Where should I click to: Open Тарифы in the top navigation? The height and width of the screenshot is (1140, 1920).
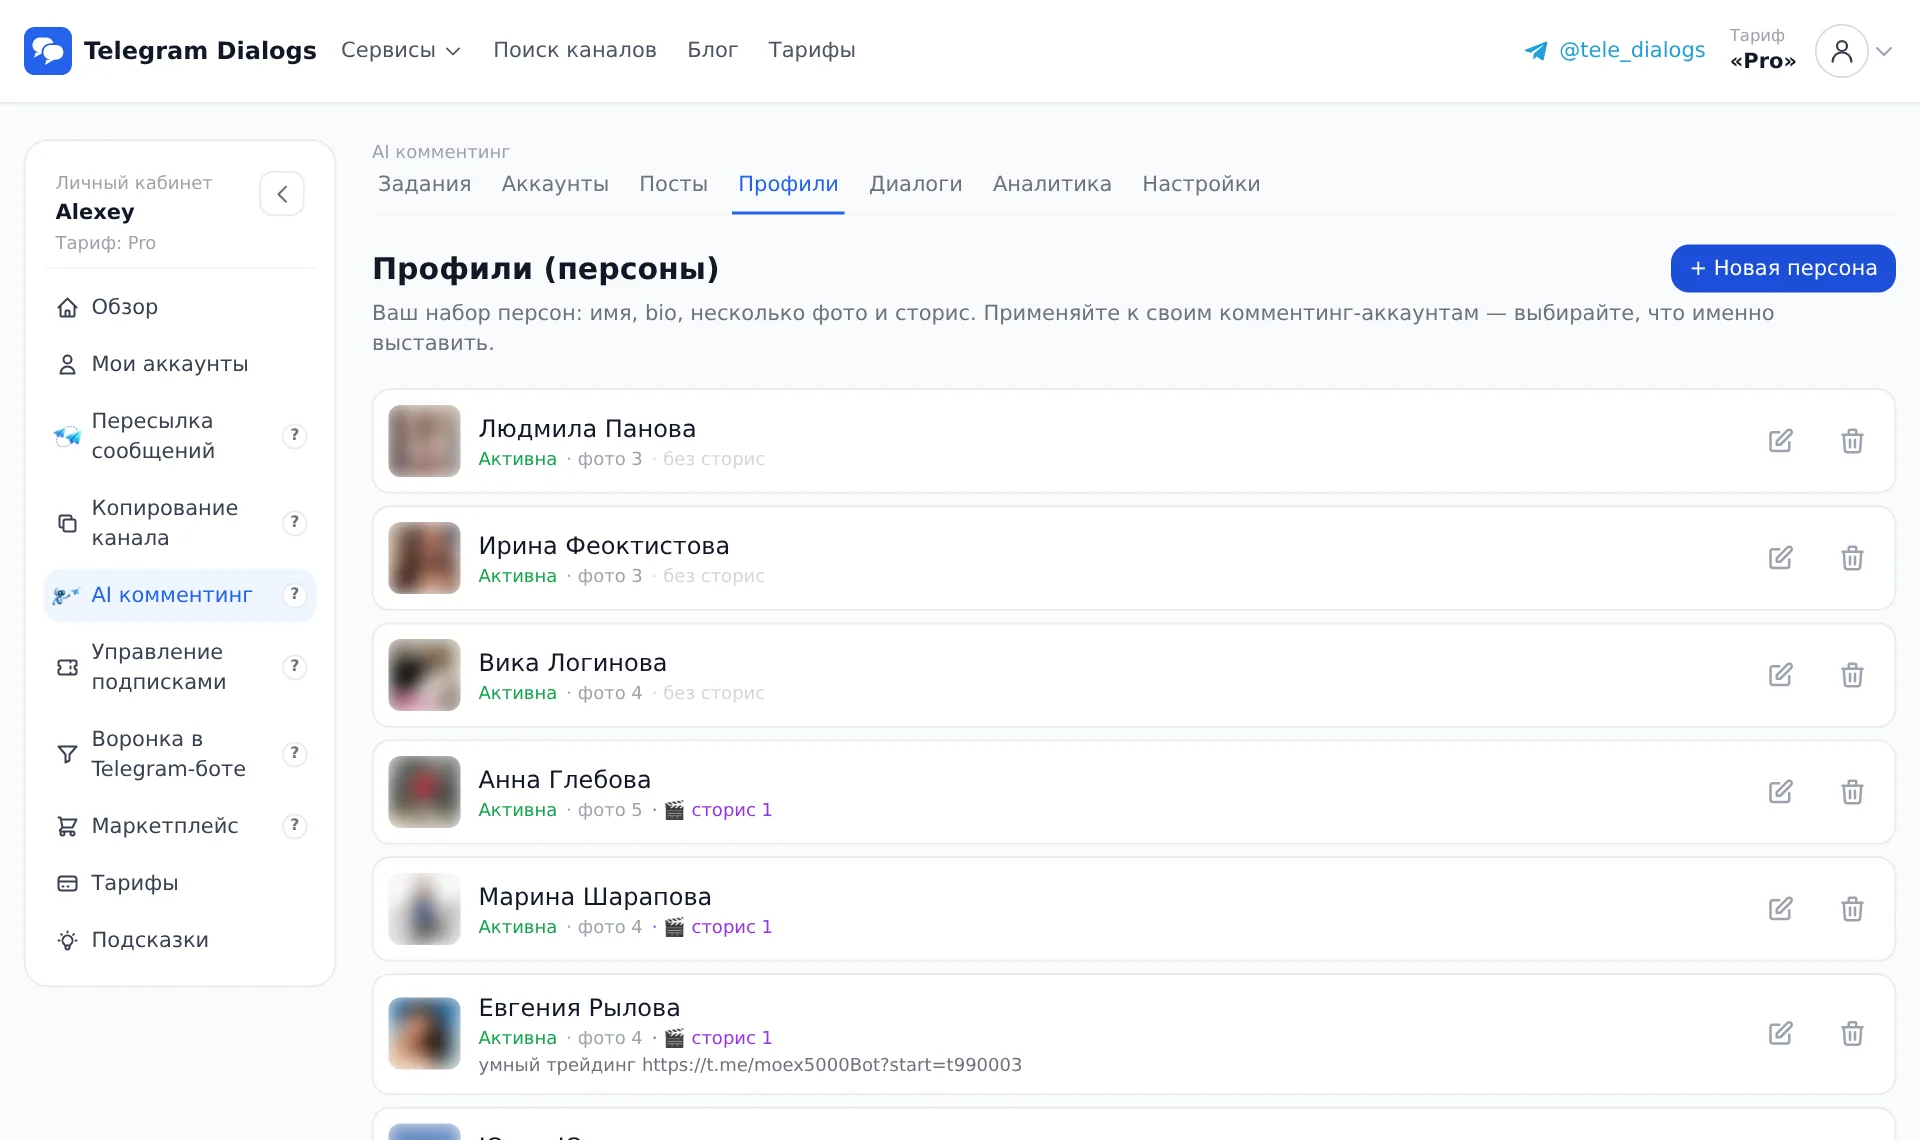(812, 50)
